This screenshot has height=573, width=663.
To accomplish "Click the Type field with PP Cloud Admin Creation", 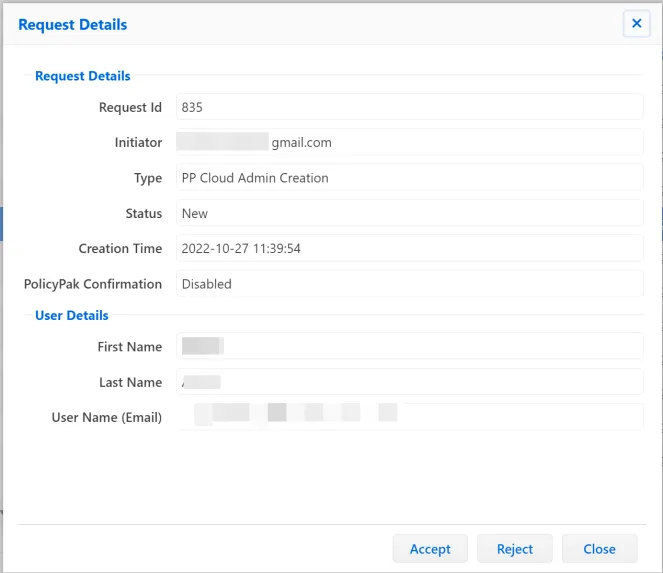I will tap(409, 178).
